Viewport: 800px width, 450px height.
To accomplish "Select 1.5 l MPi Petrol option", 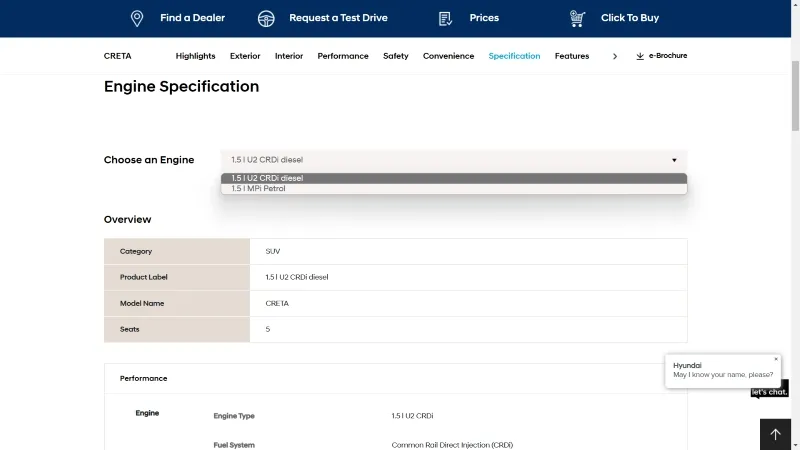I will (454, 189).
